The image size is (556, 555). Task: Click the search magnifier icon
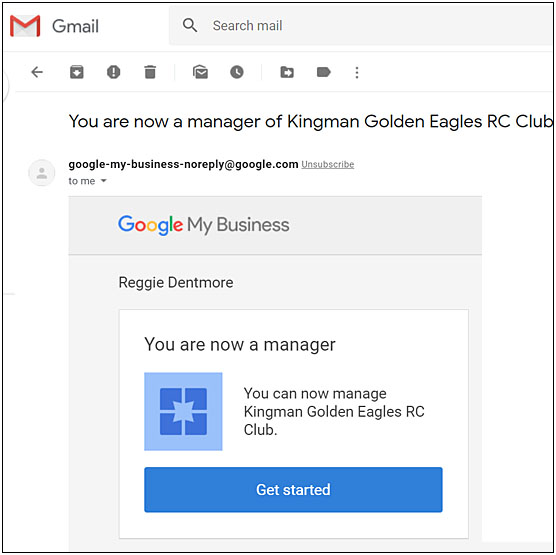click(190, 26)
